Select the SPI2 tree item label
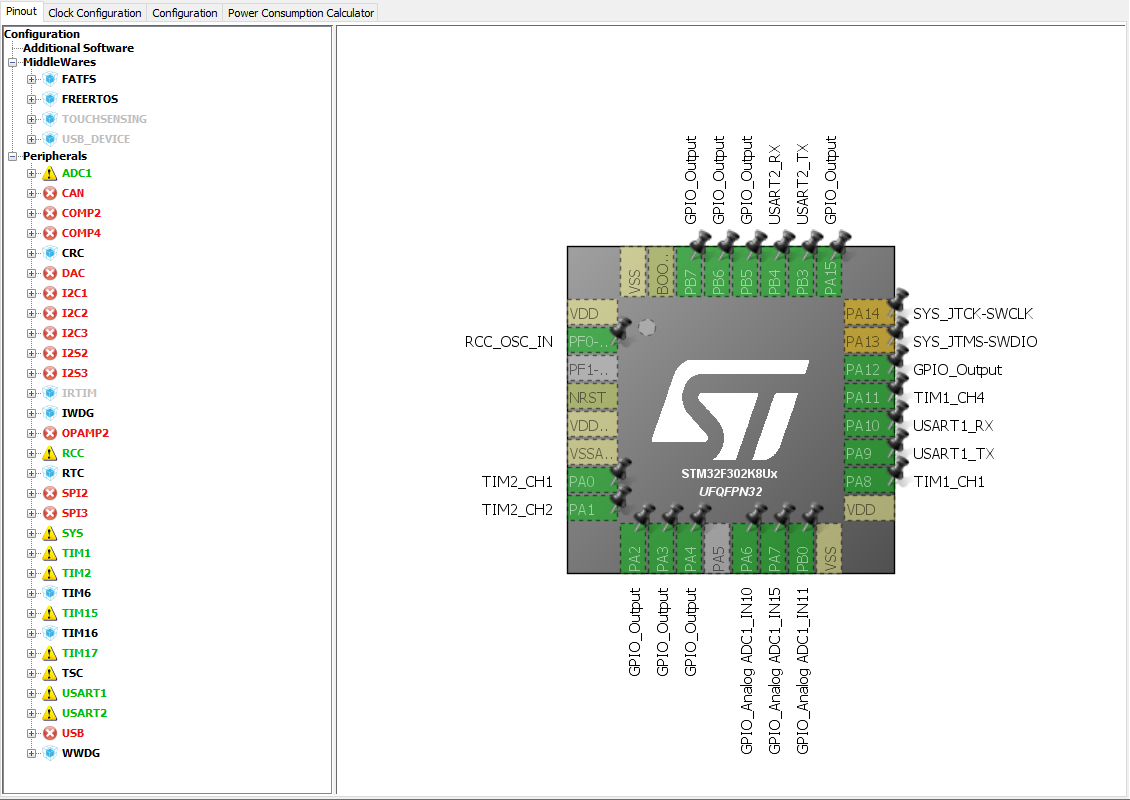 [75, 494]
